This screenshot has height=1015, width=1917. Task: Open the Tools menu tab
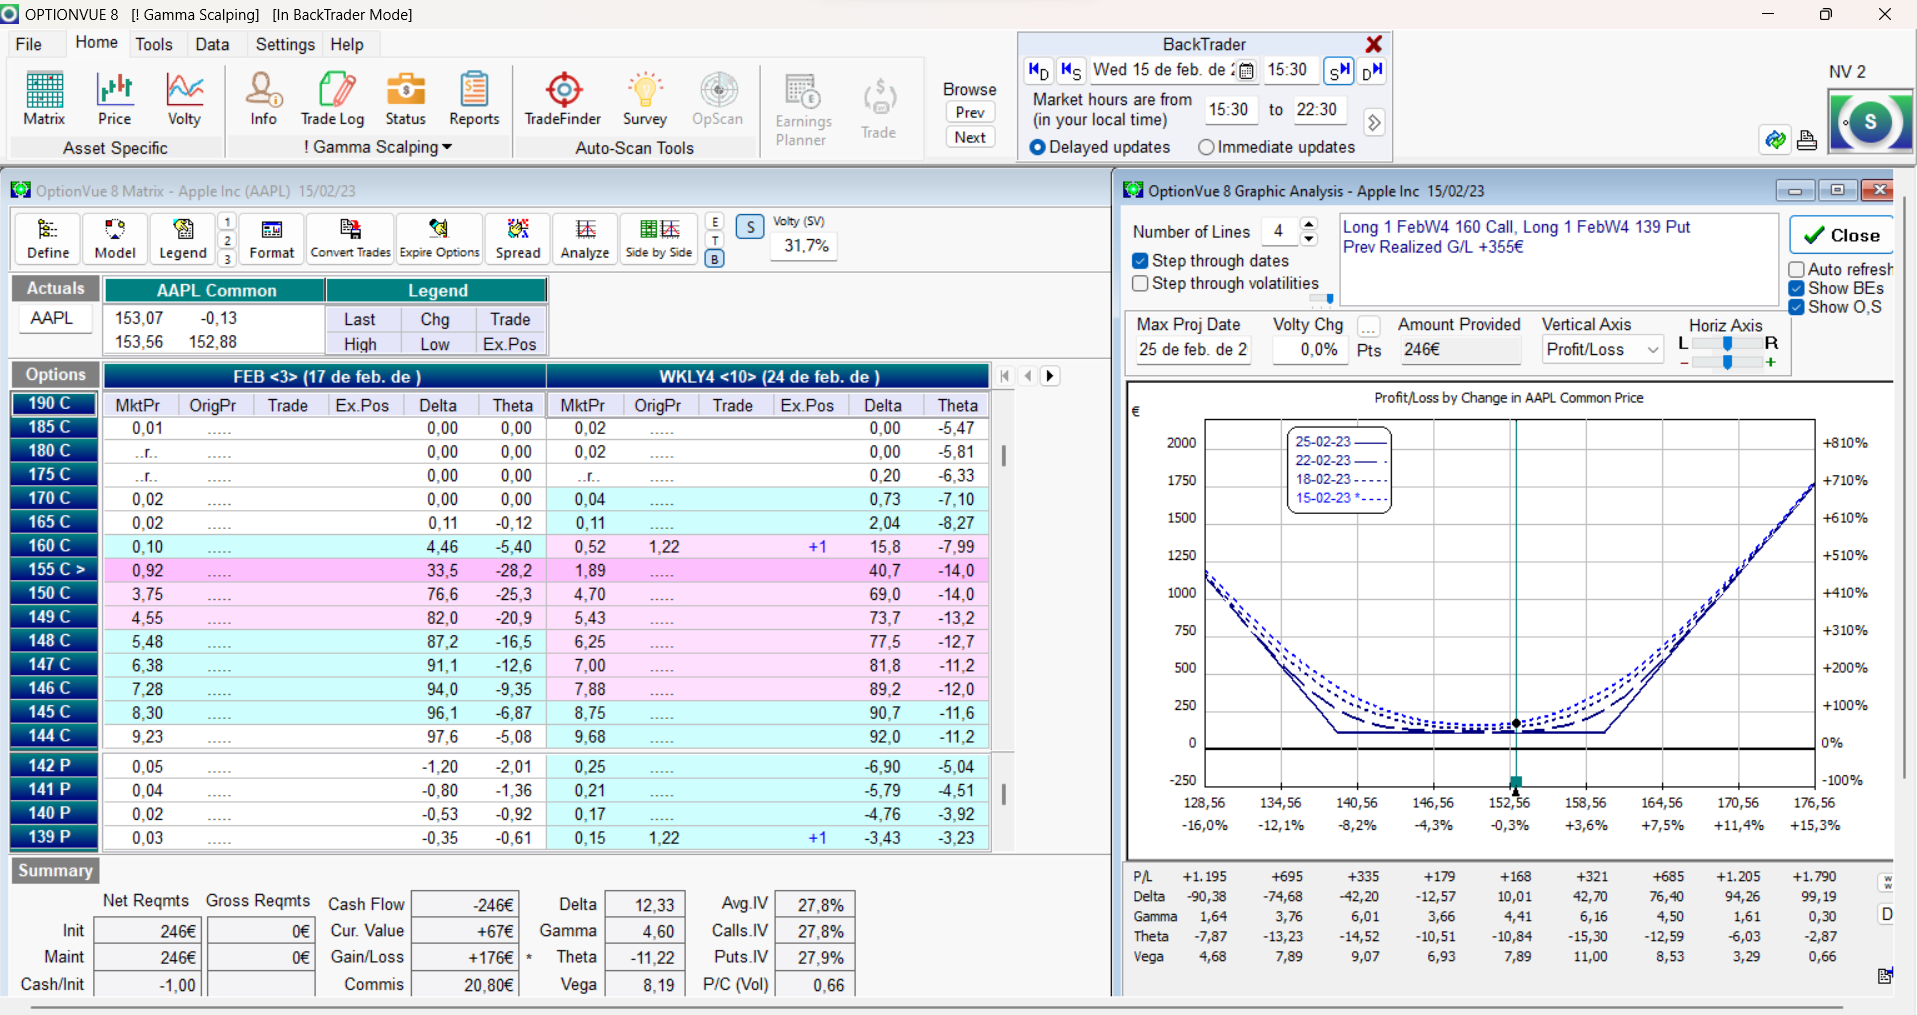pyautogui.click(x=154, y=44)
